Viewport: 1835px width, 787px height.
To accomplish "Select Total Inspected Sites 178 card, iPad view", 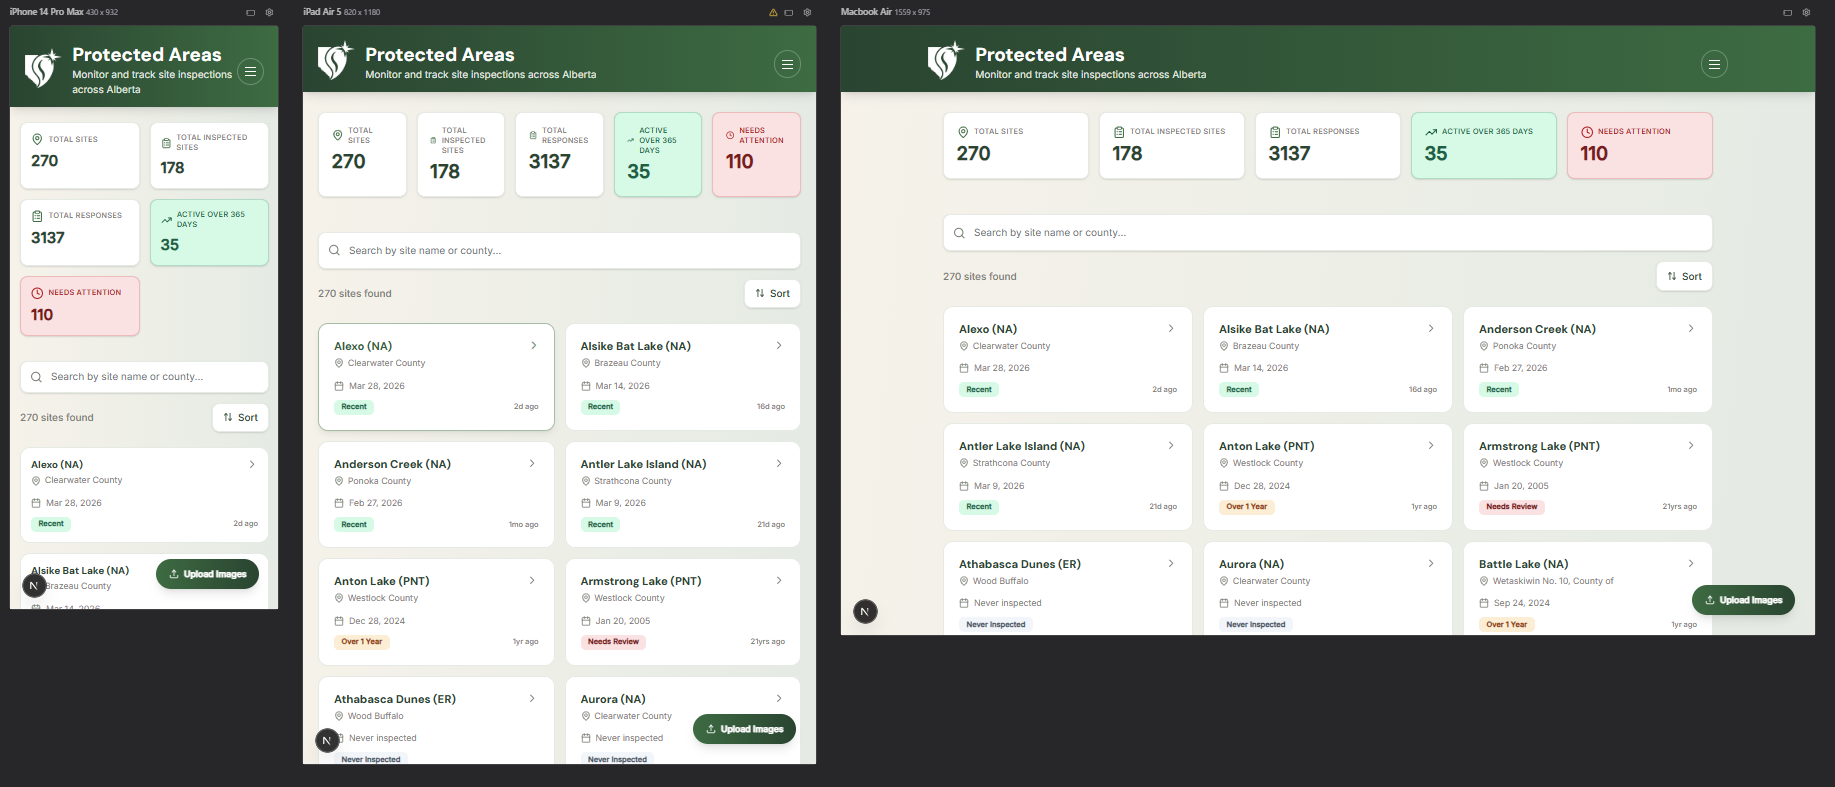I will [461, 155].
